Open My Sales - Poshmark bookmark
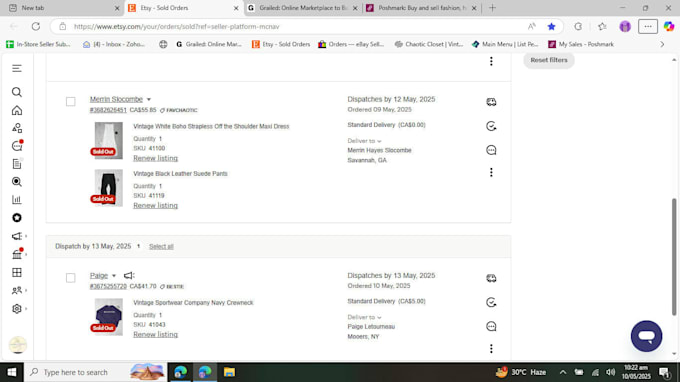Screen dimensions: 680x382 tap(581, 44)
